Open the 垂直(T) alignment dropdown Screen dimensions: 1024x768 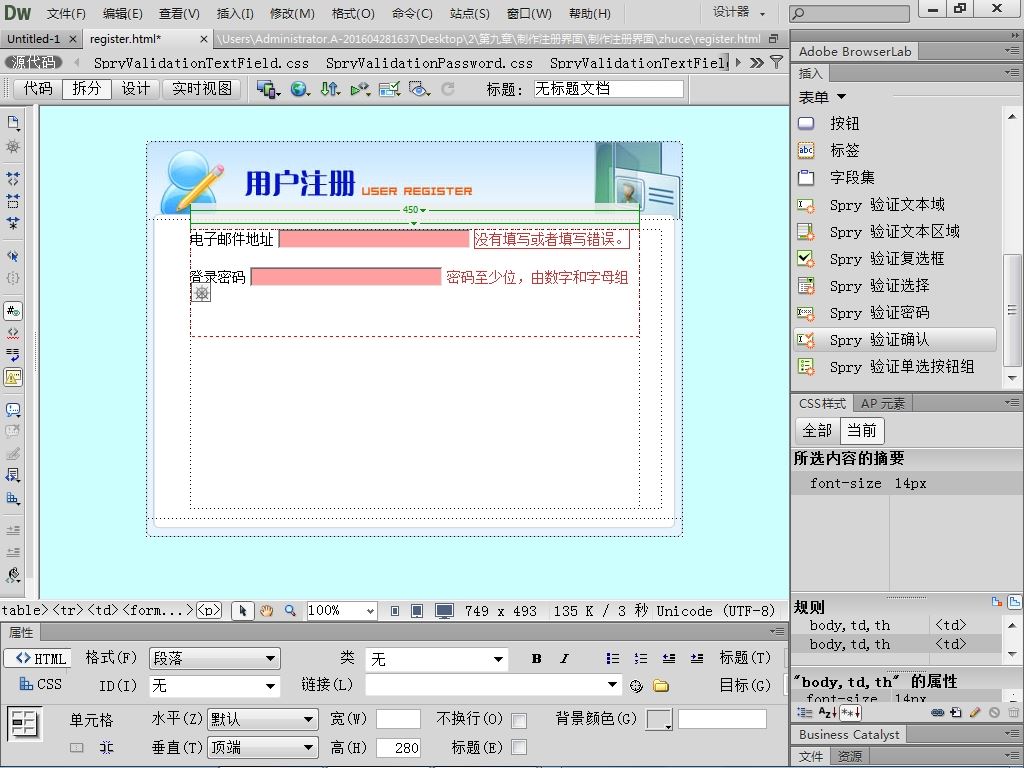click(x=263, y=747)
